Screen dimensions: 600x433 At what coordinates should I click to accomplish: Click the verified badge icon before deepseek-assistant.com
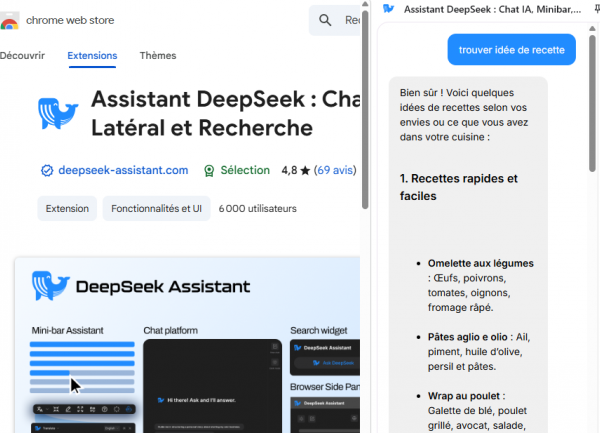click(x=47, y=170)
